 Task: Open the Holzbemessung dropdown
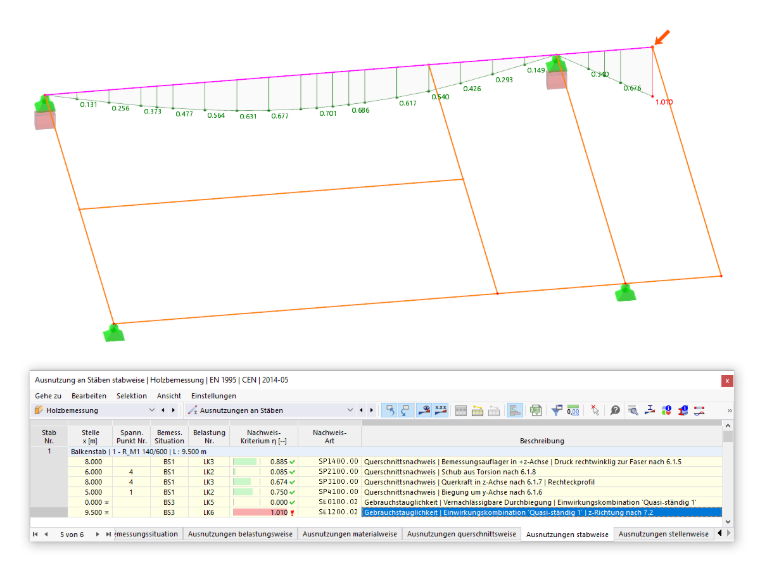(95, 411)
